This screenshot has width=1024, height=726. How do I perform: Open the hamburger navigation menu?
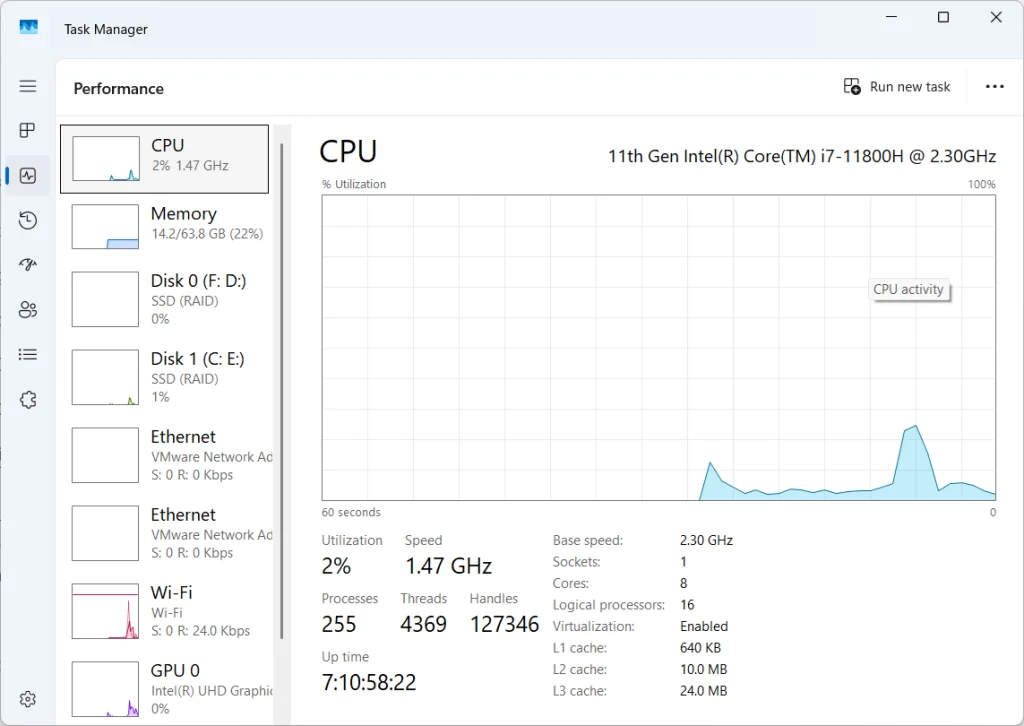coord(28,86)
